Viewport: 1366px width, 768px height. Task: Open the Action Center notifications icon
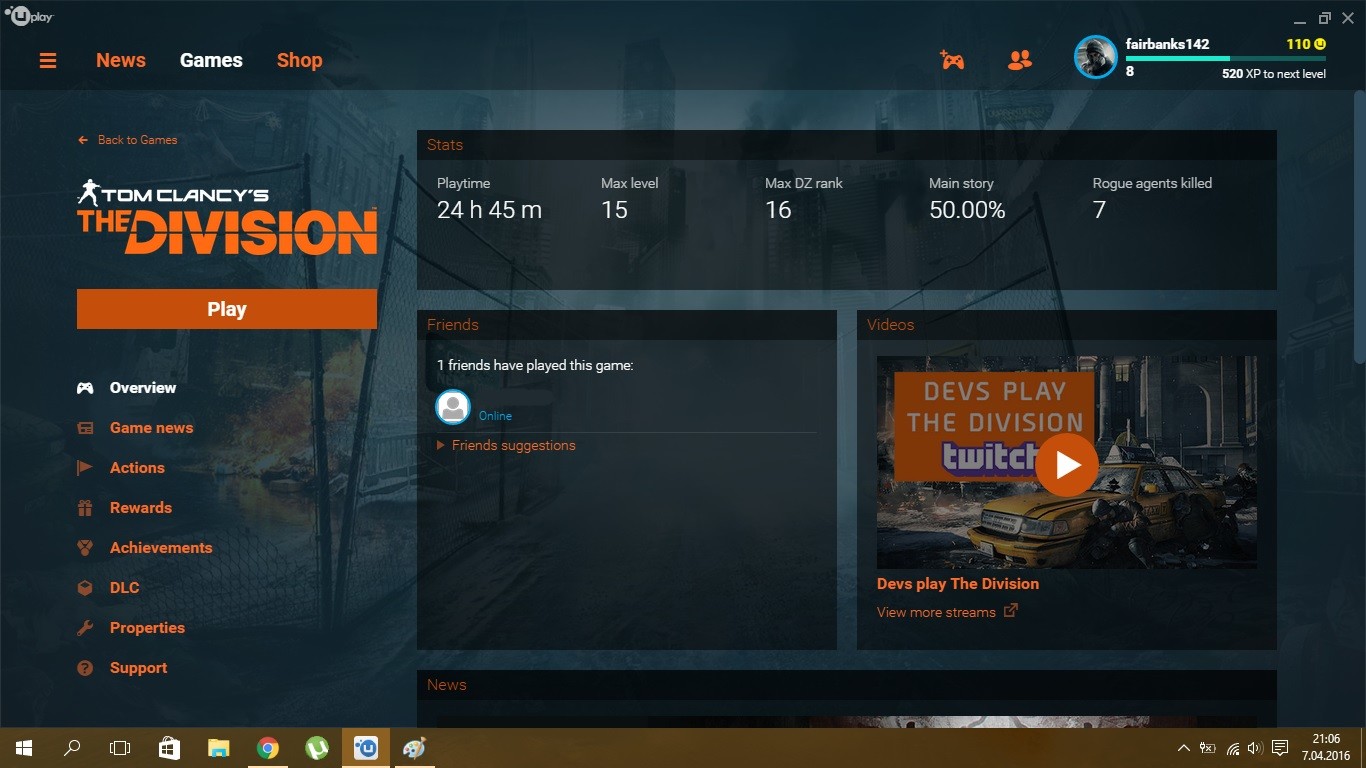tap(1279, 748)
